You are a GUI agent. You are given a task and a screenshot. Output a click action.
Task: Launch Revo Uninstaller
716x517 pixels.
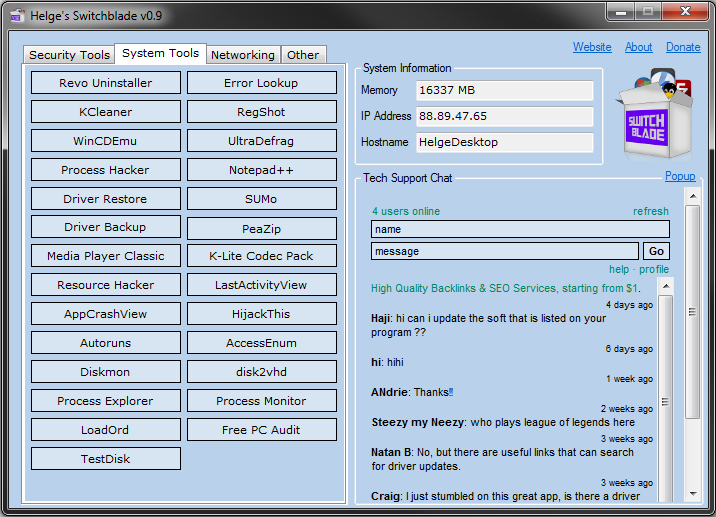(x=105, y=83)
